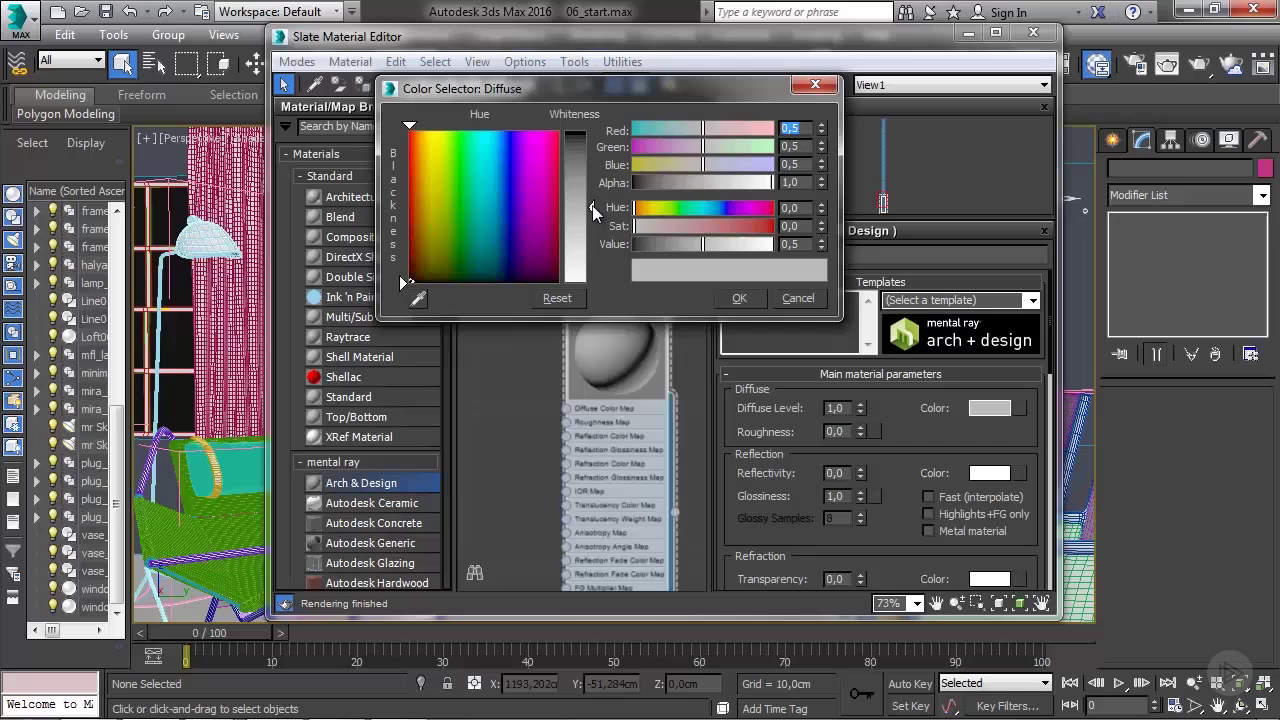Click the Red value input field
This screenshot has width=1280, height=720.
click(x=796, y=129)
